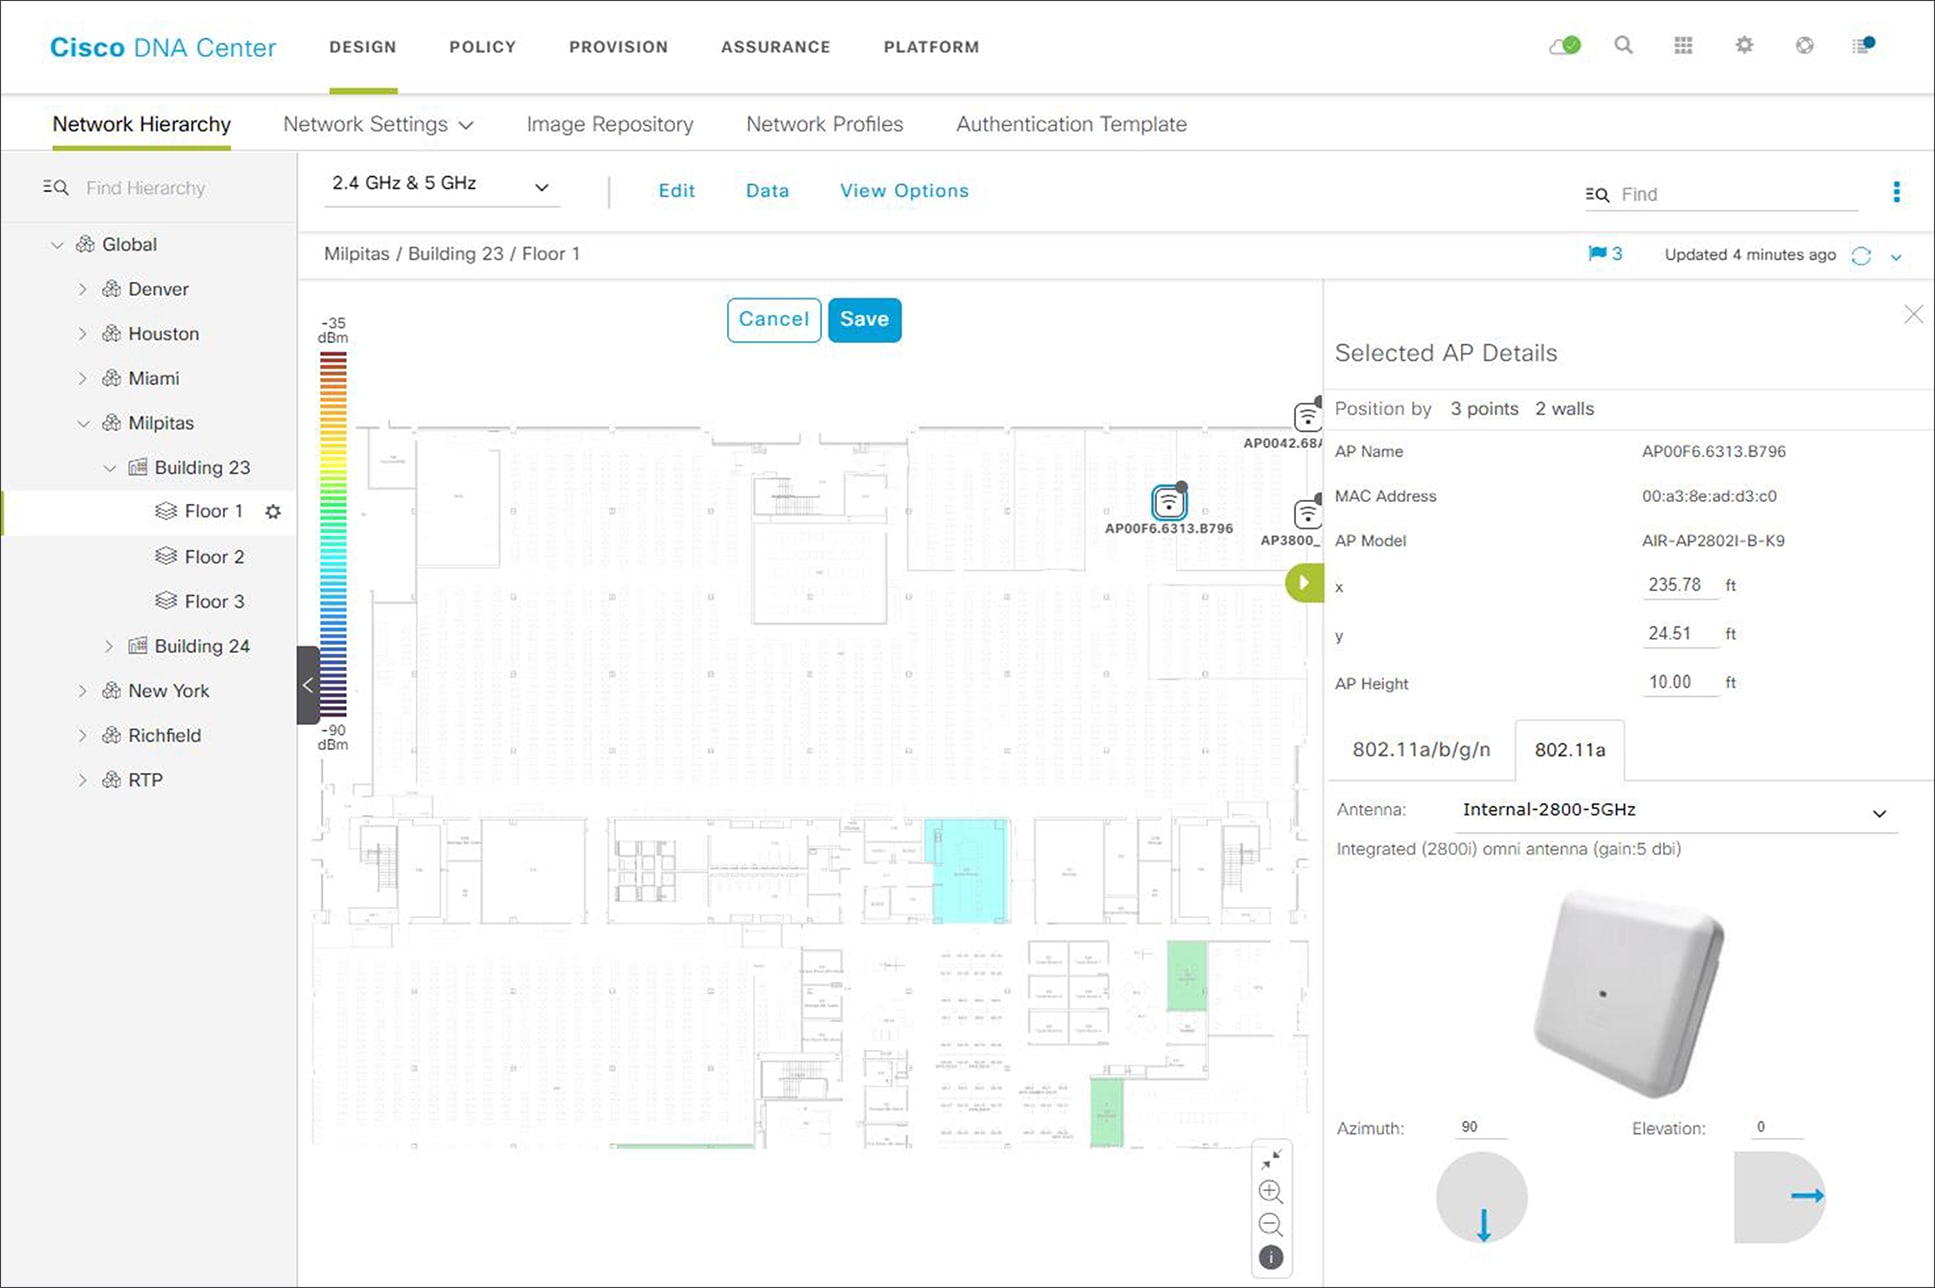Click the Elevation direction dial
Image resolution: width=1935 pixels, height=1288 pixels.
[1780, 1198]
